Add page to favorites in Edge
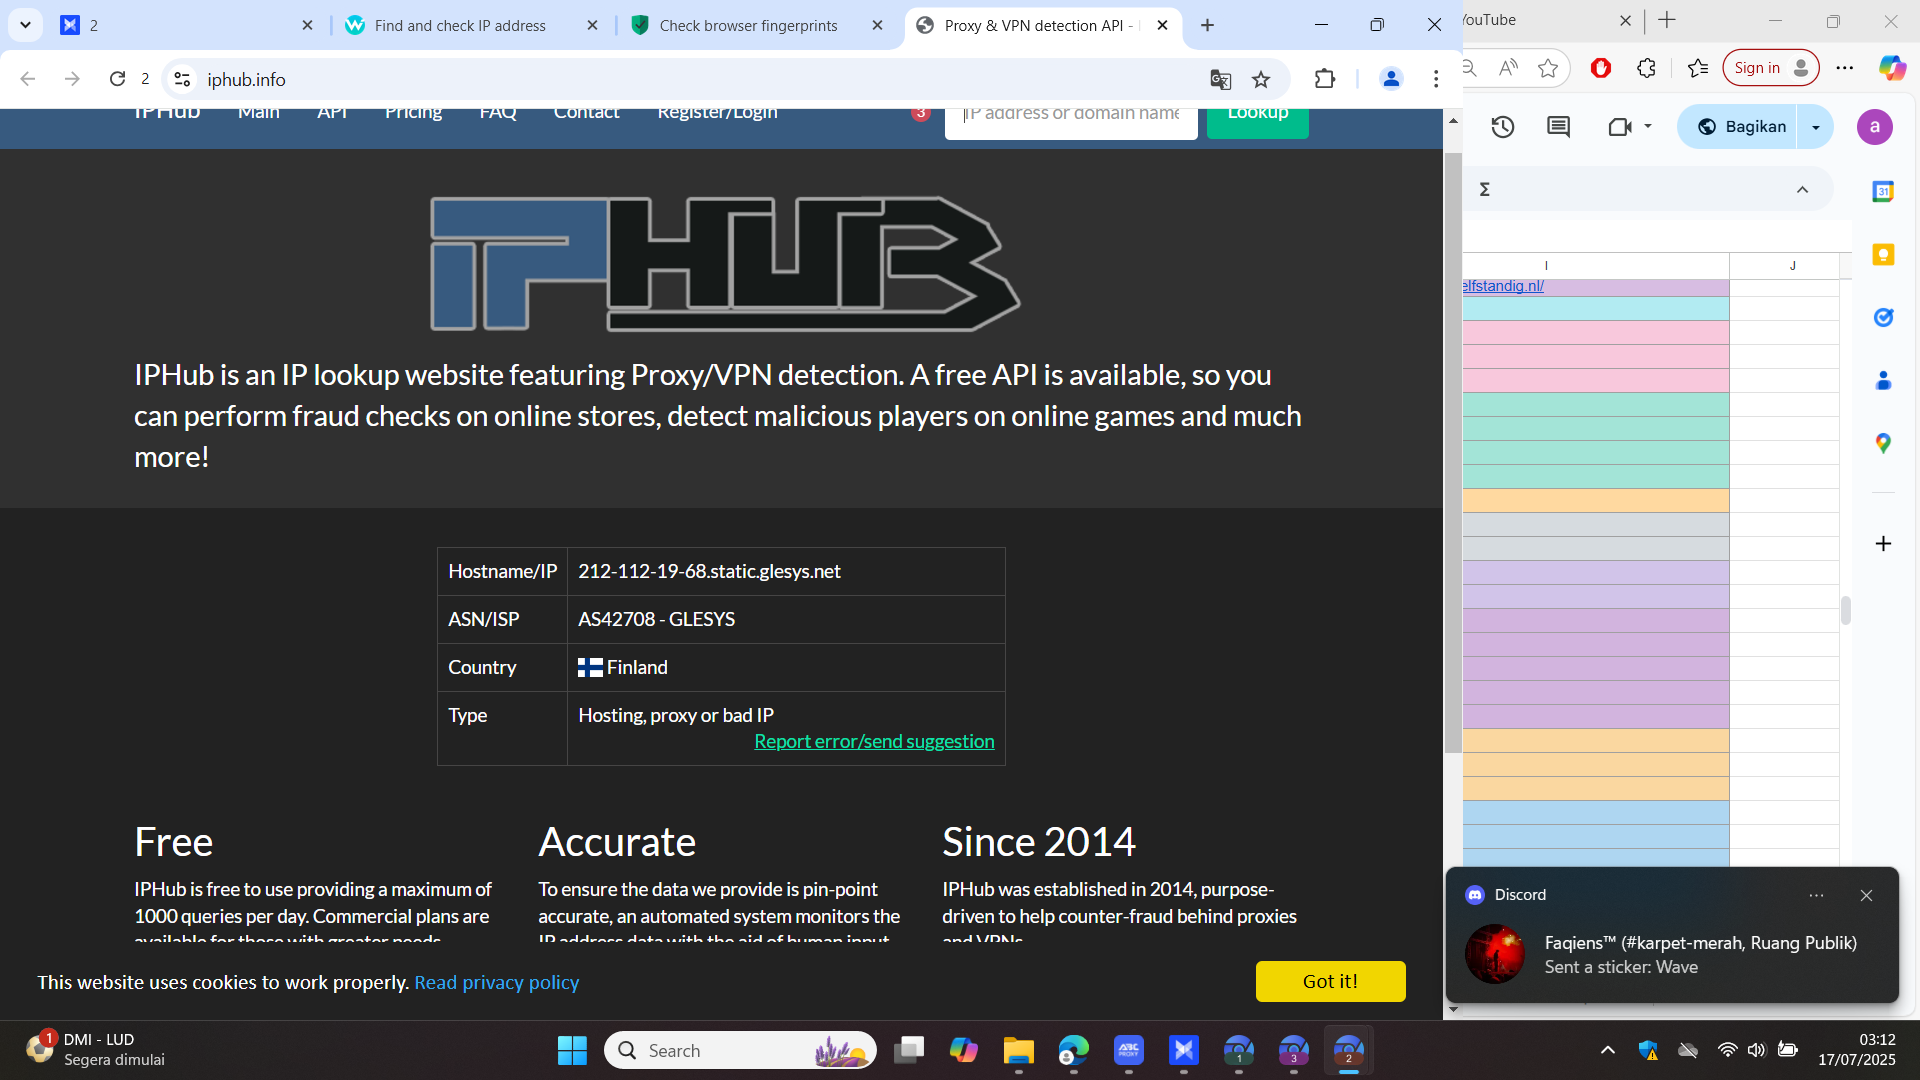Viewport: 1920px width, 1080px height. pyautogui.click(x=1548, y=68)
